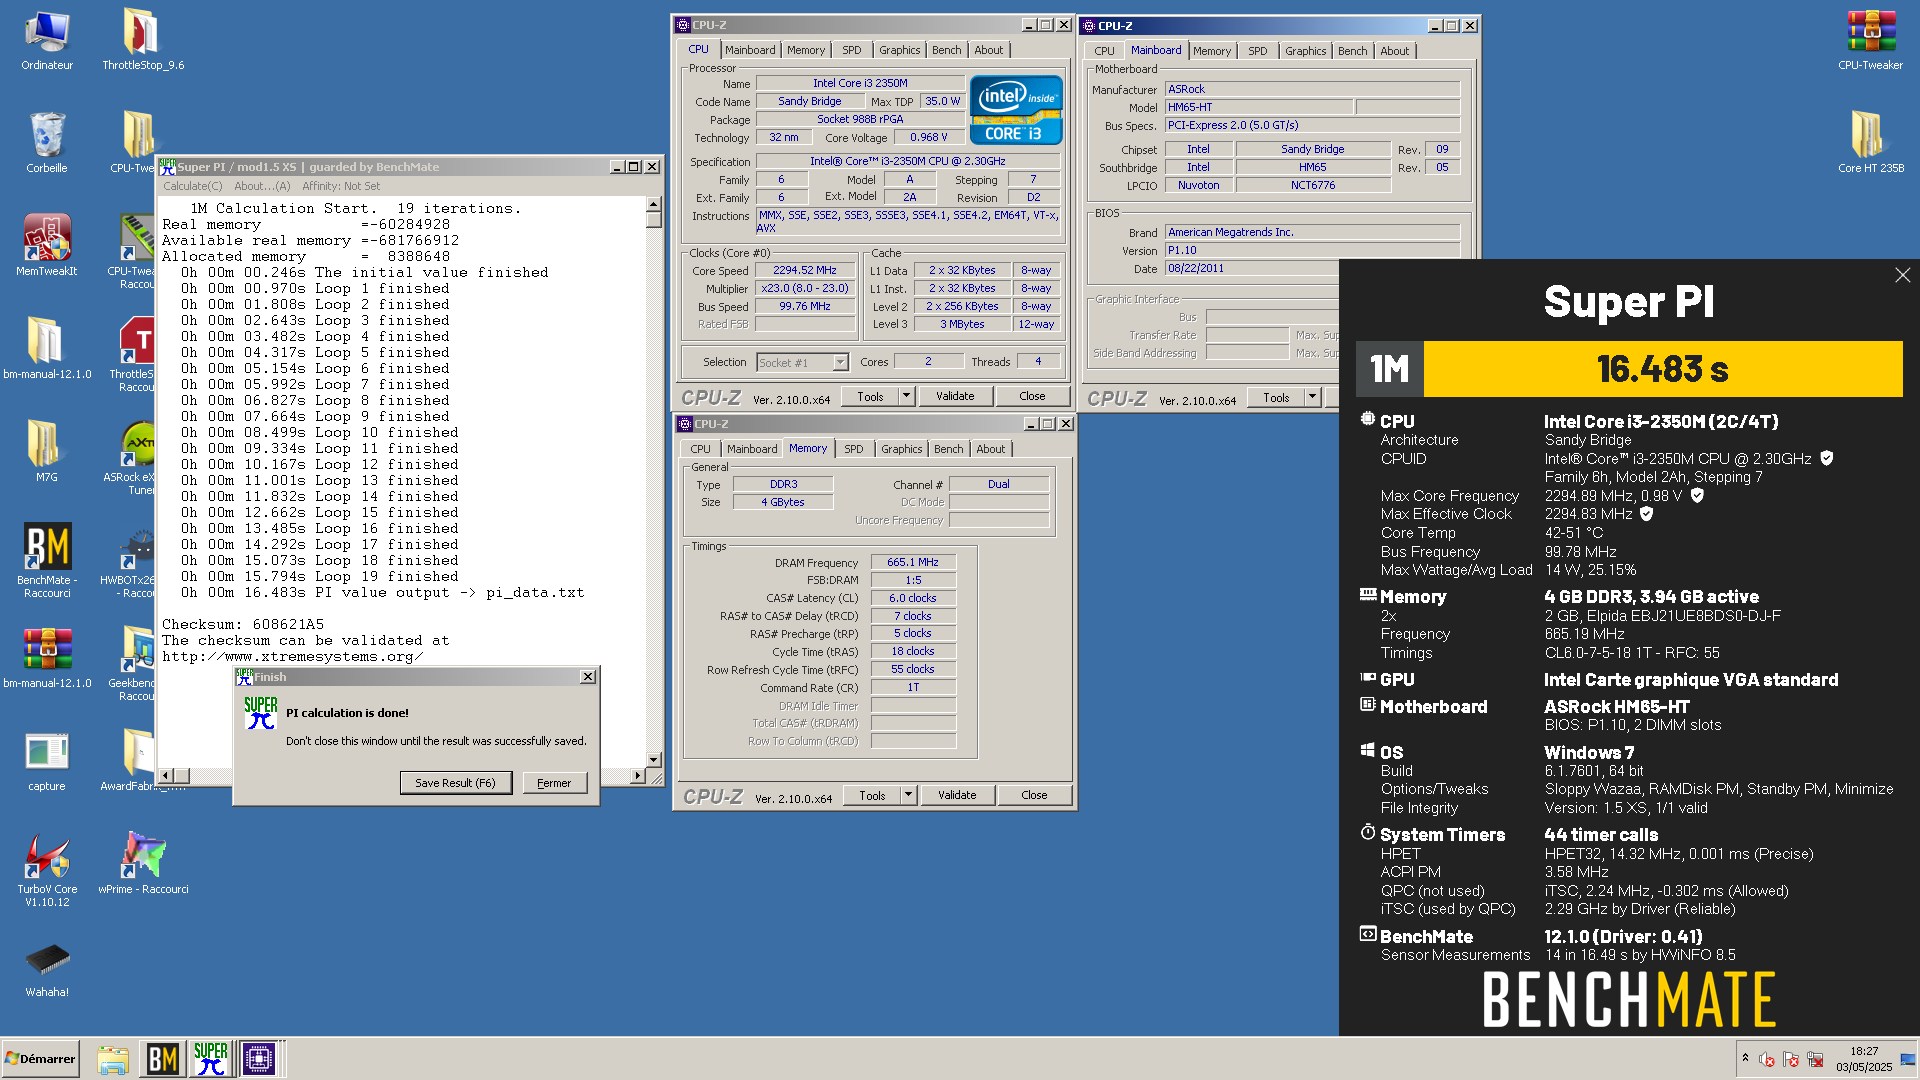1920x1080 pixels.
Task: Open the capture file icon
Action: pyautogui.click(x=47, y=761)
